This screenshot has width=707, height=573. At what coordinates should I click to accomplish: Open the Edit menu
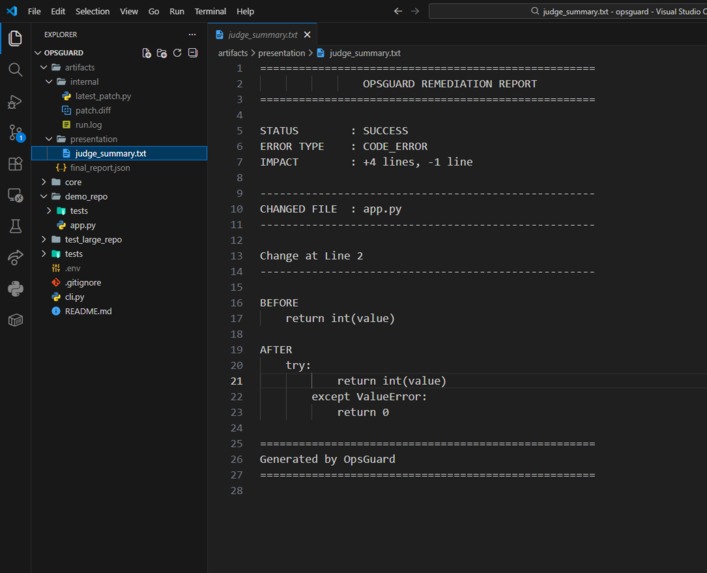58,11
